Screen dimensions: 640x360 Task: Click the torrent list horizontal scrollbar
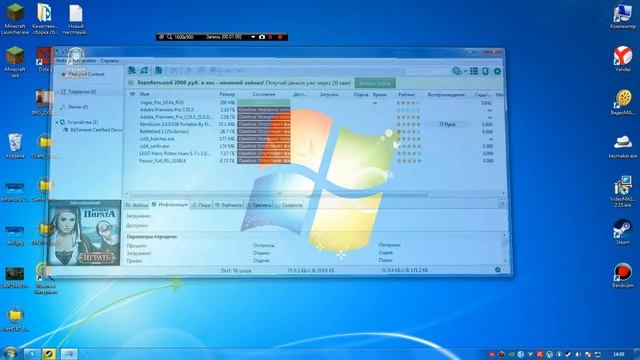click(315, 193)
